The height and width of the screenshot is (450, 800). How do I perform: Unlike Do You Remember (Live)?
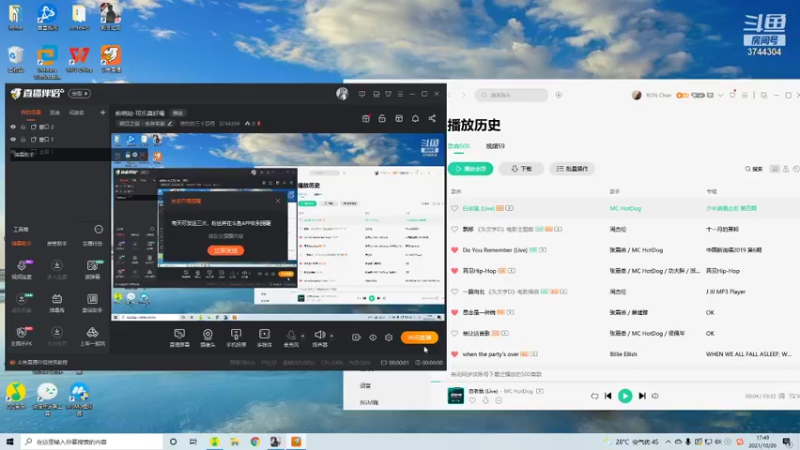454,250
